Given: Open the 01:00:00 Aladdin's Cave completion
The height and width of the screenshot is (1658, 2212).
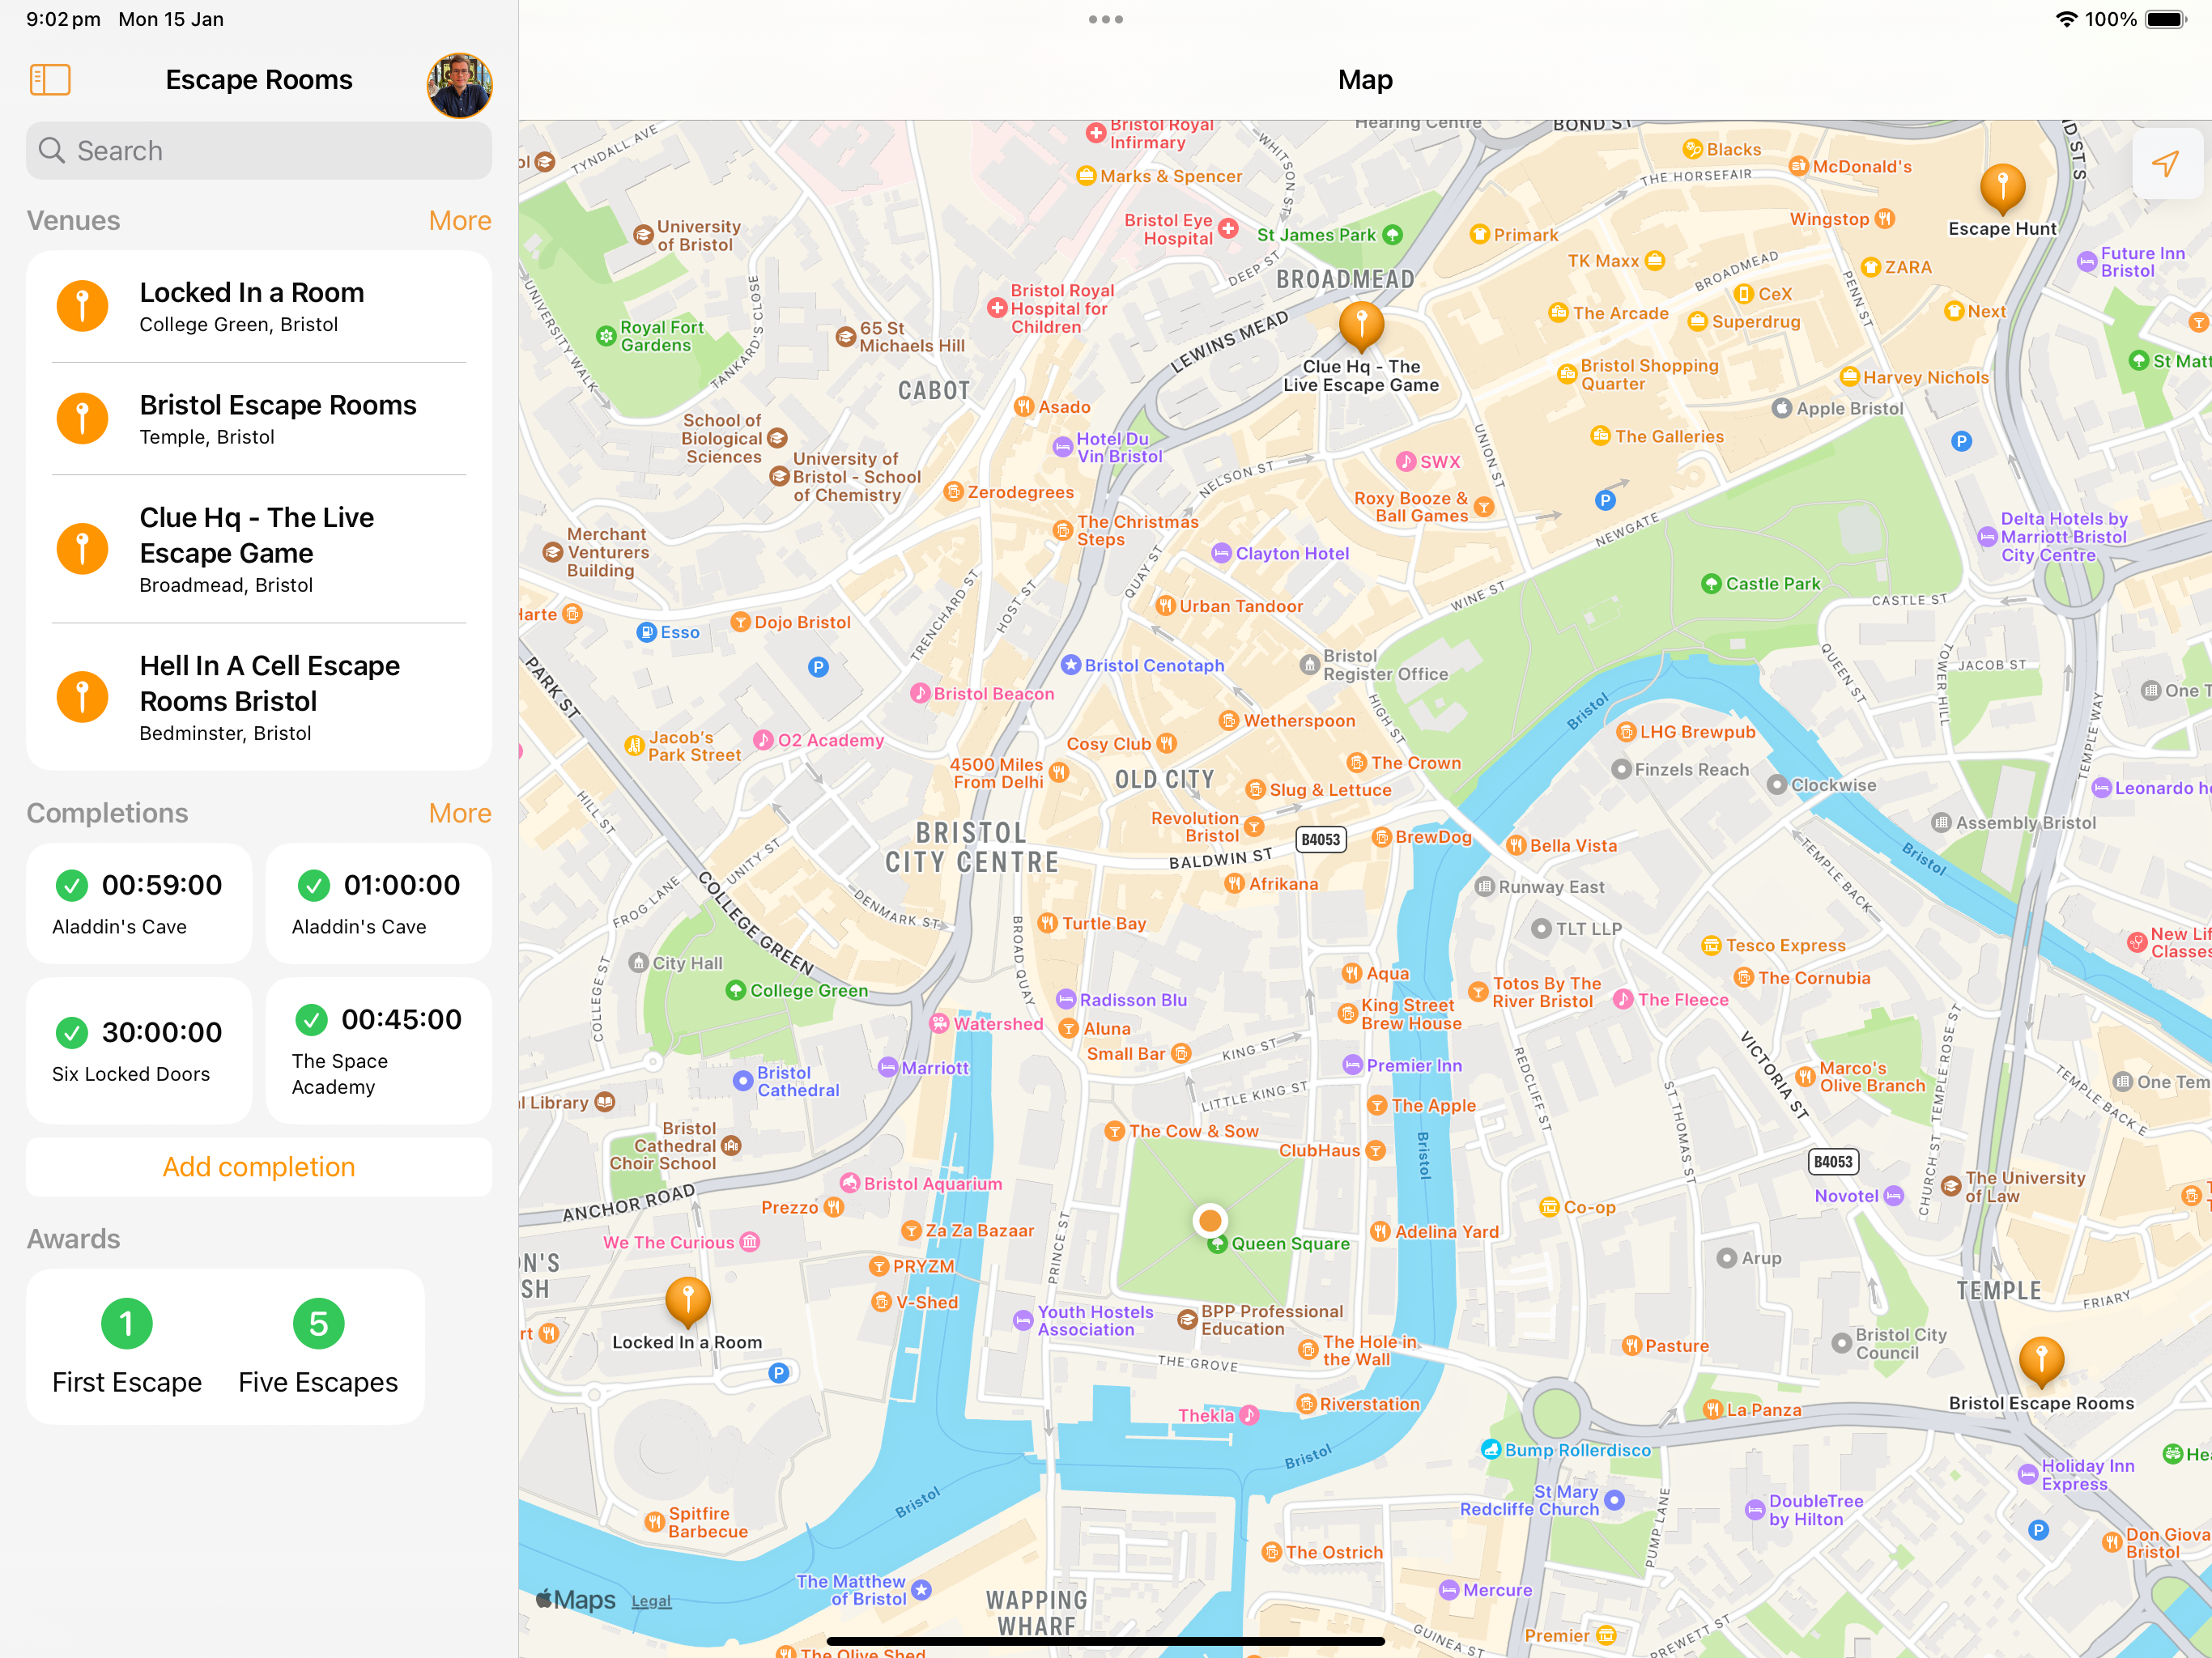Looking at the screenshot, I should tap(379, 903).
